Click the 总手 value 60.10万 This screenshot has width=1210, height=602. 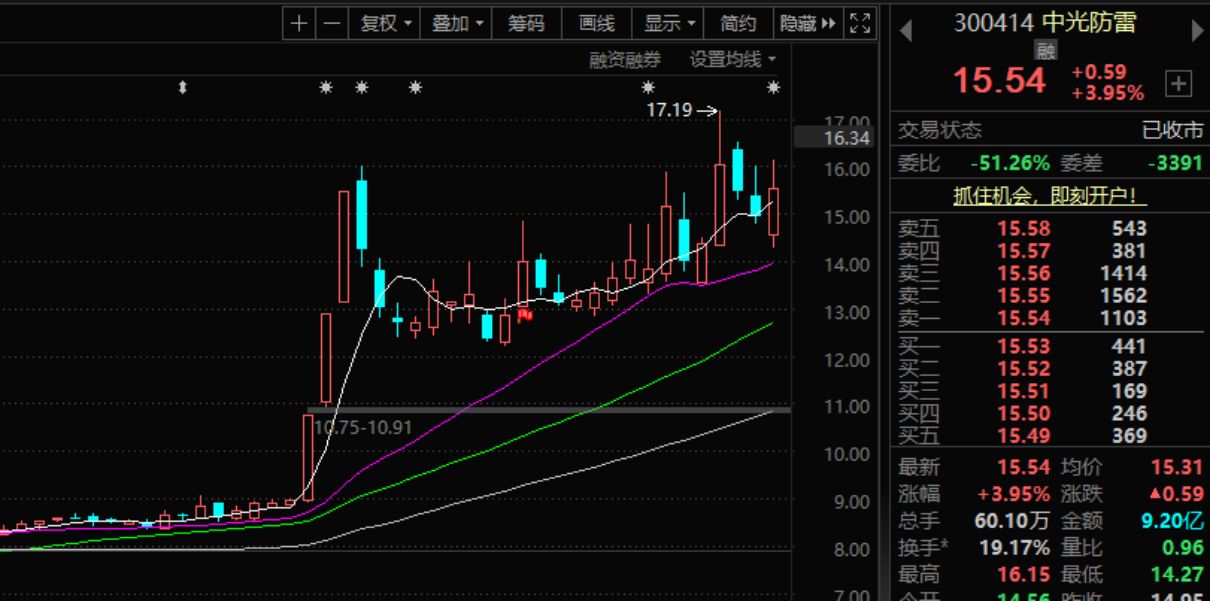pyautogui.click(x=1012, y=521)
